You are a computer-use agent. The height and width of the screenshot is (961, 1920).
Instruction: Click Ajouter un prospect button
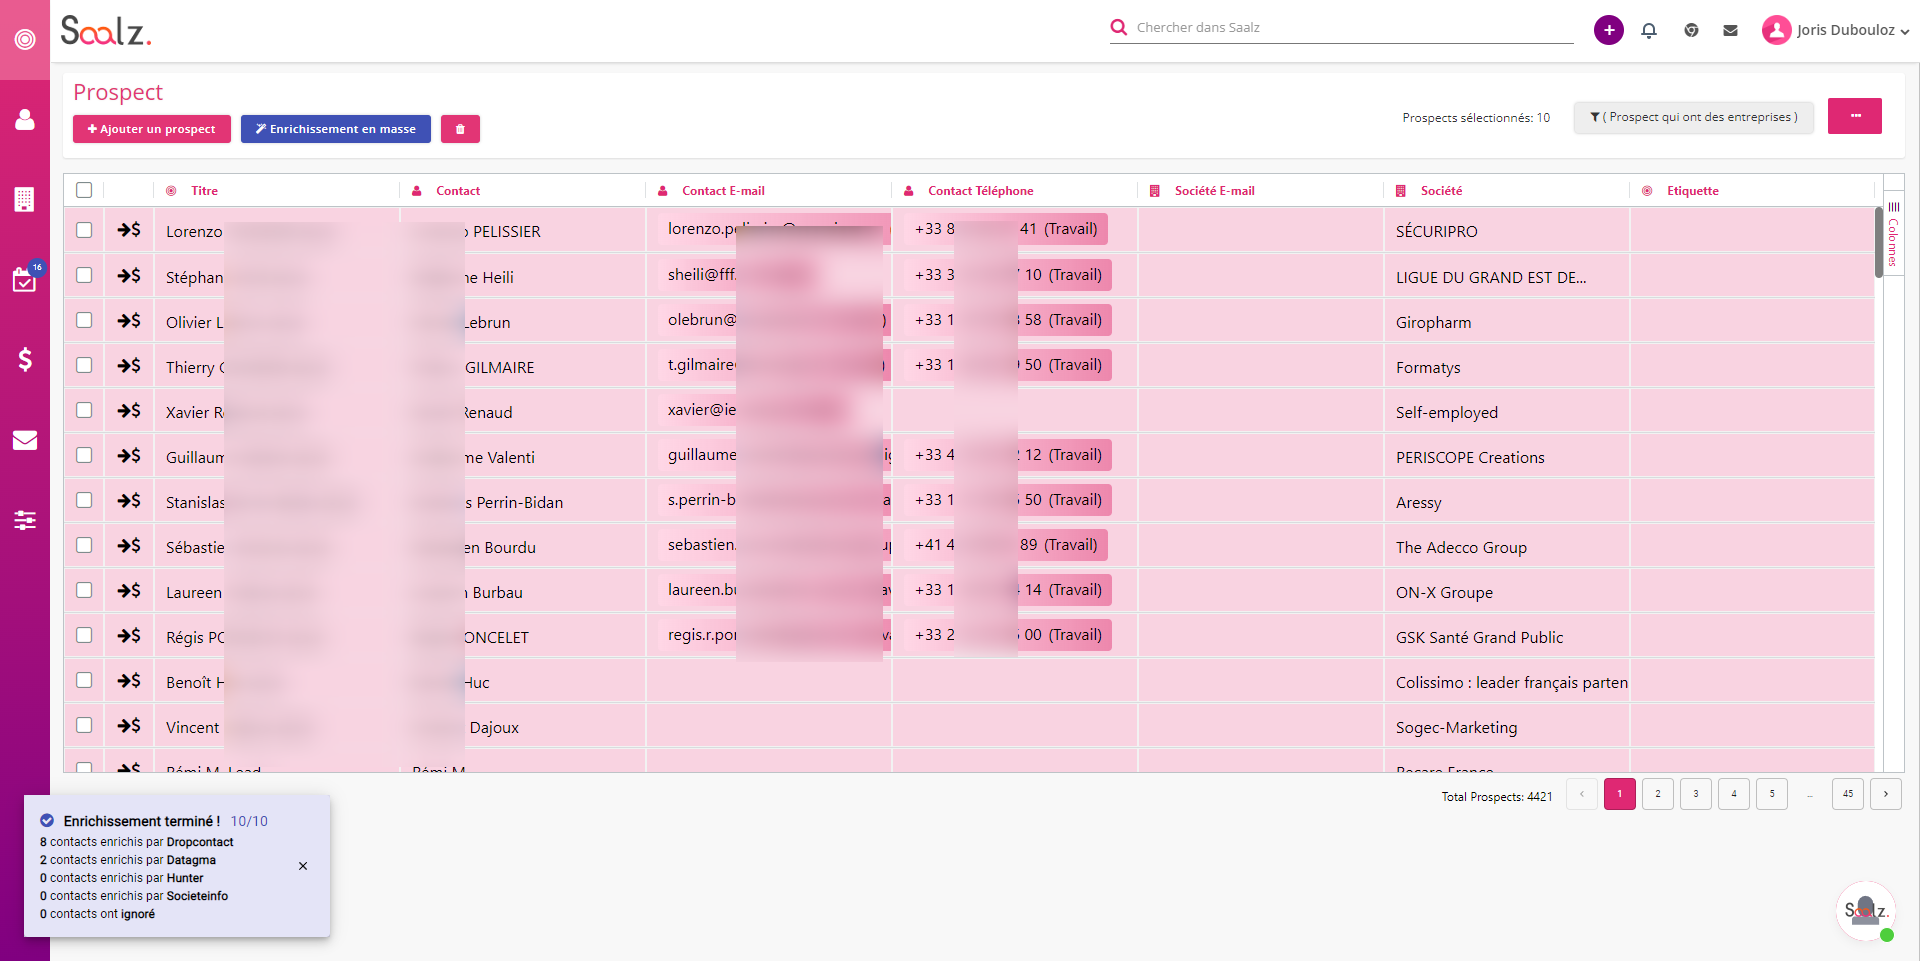(x=152, y=129)
